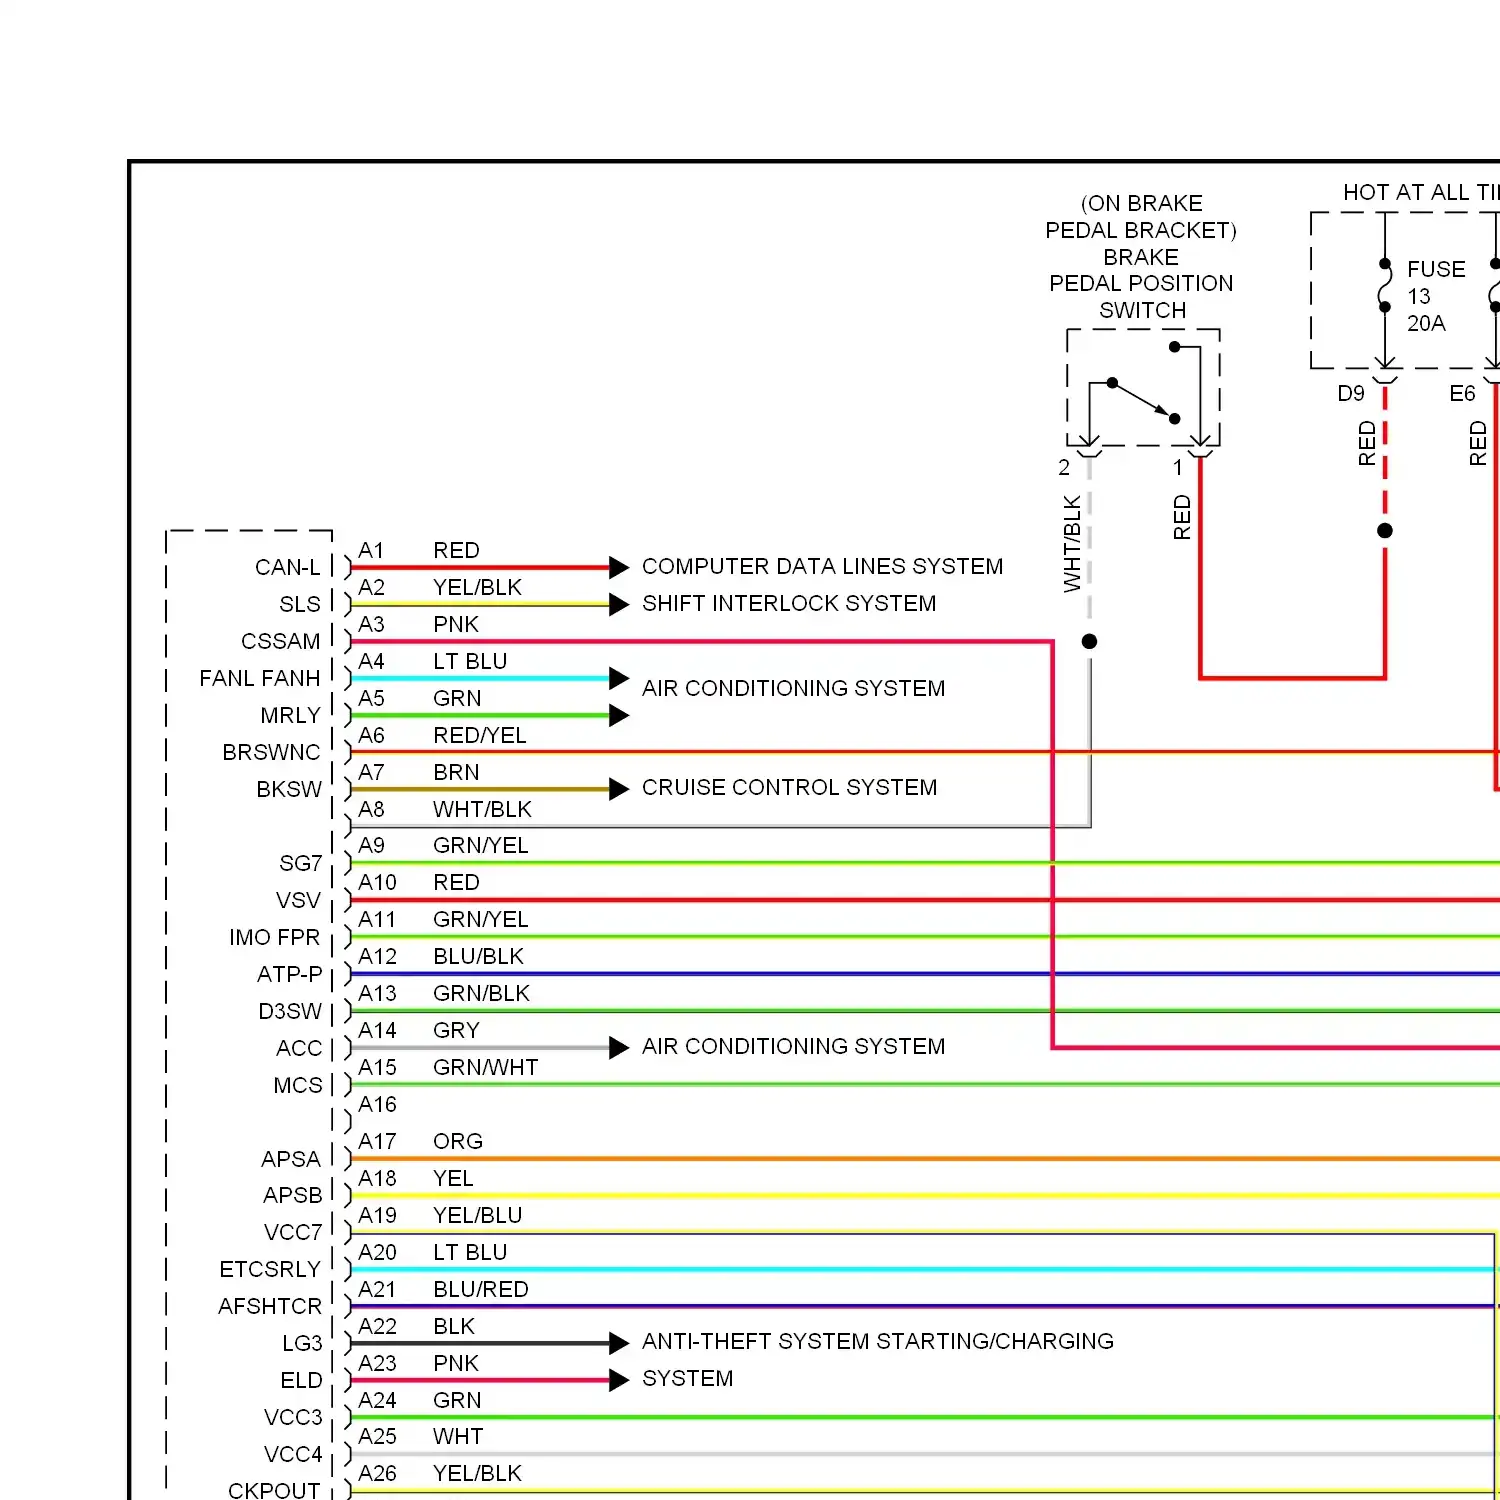Click the arrowhead ending the A22 black wire
Screen dimensions: 1500x1500
[x=619, y=1343]
